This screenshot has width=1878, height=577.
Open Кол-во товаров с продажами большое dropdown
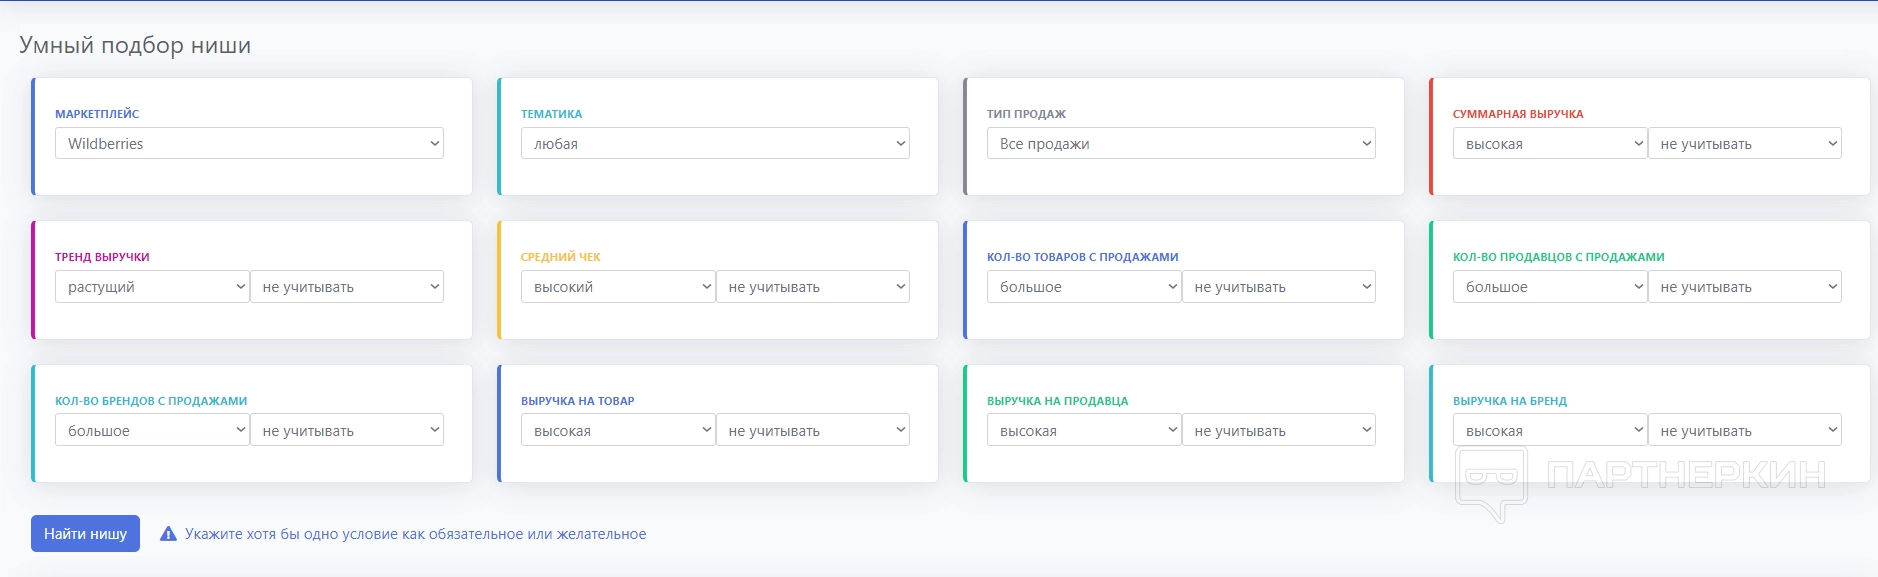click(x=1083, y=287)
